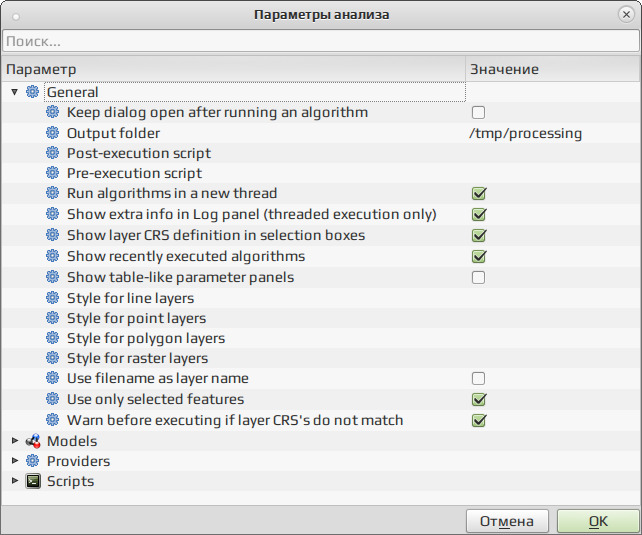This screenshot has height=535, width=642.
Task: Click the Models group icon
Action: (x=33, y=441)
